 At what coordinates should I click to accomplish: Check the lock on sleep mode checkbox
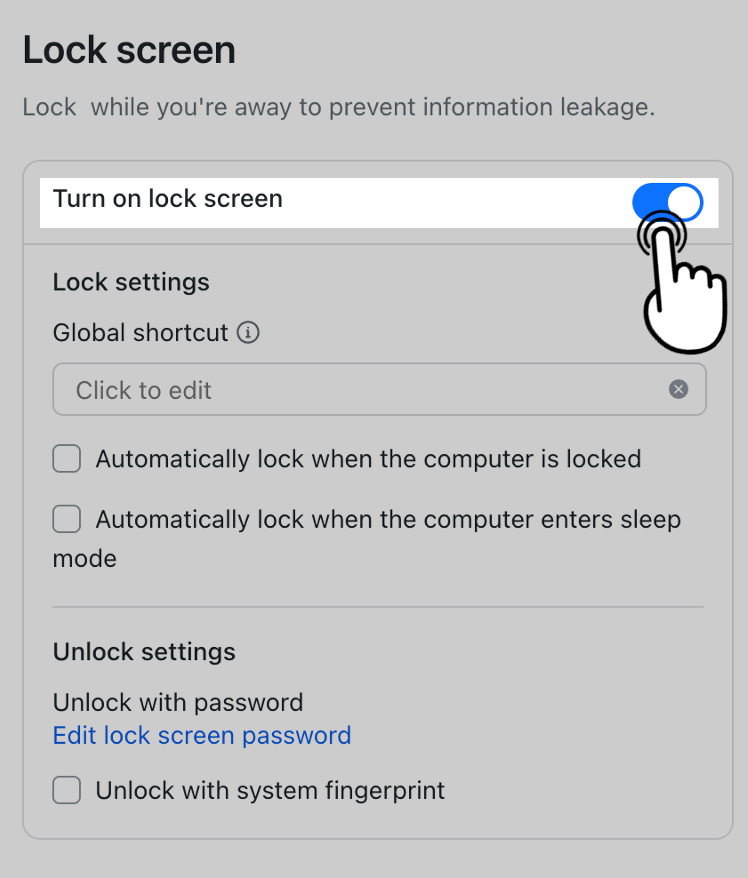pos(67,519)
